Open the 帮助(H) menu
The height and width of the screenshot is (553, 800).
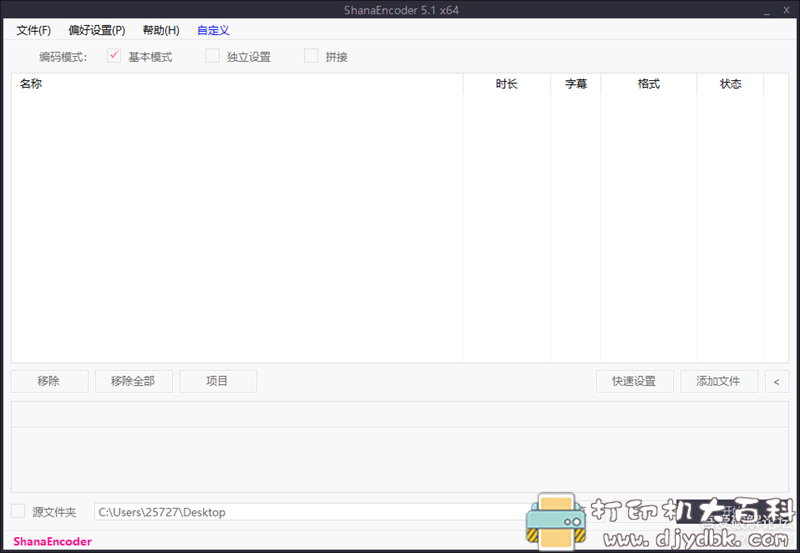161,30
